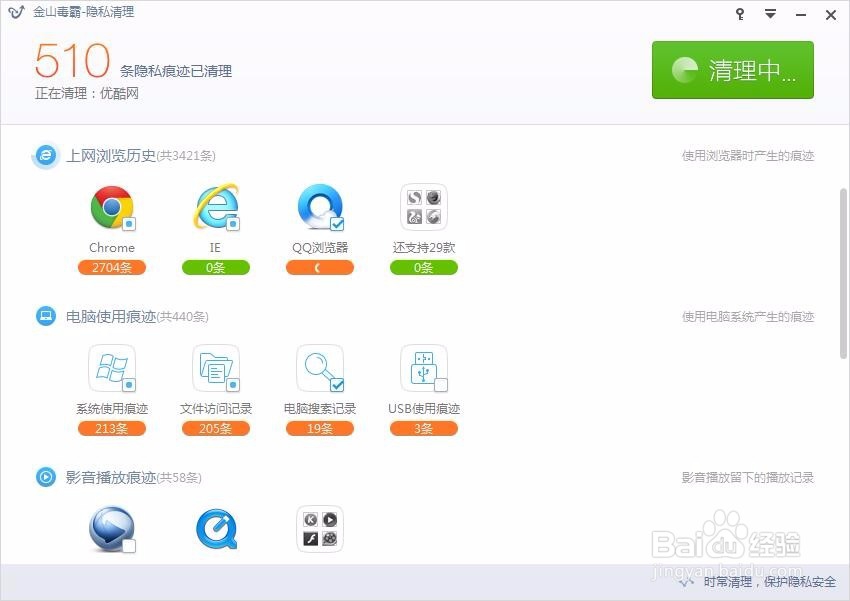Image resolution: width=850 pixels, height=601 pixels.
Task: Check the USB使用痕迹 checkbox
Action: click(x=441, y=385)
